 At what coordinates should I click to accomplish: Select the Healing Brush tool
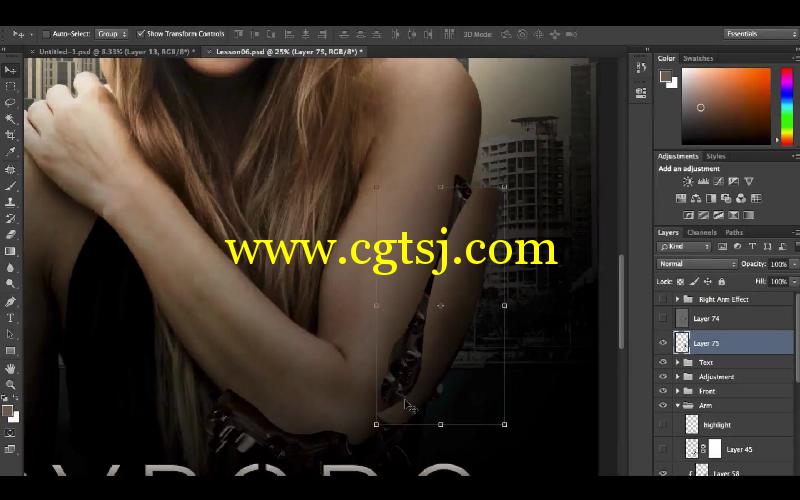(x=10, y=169)
